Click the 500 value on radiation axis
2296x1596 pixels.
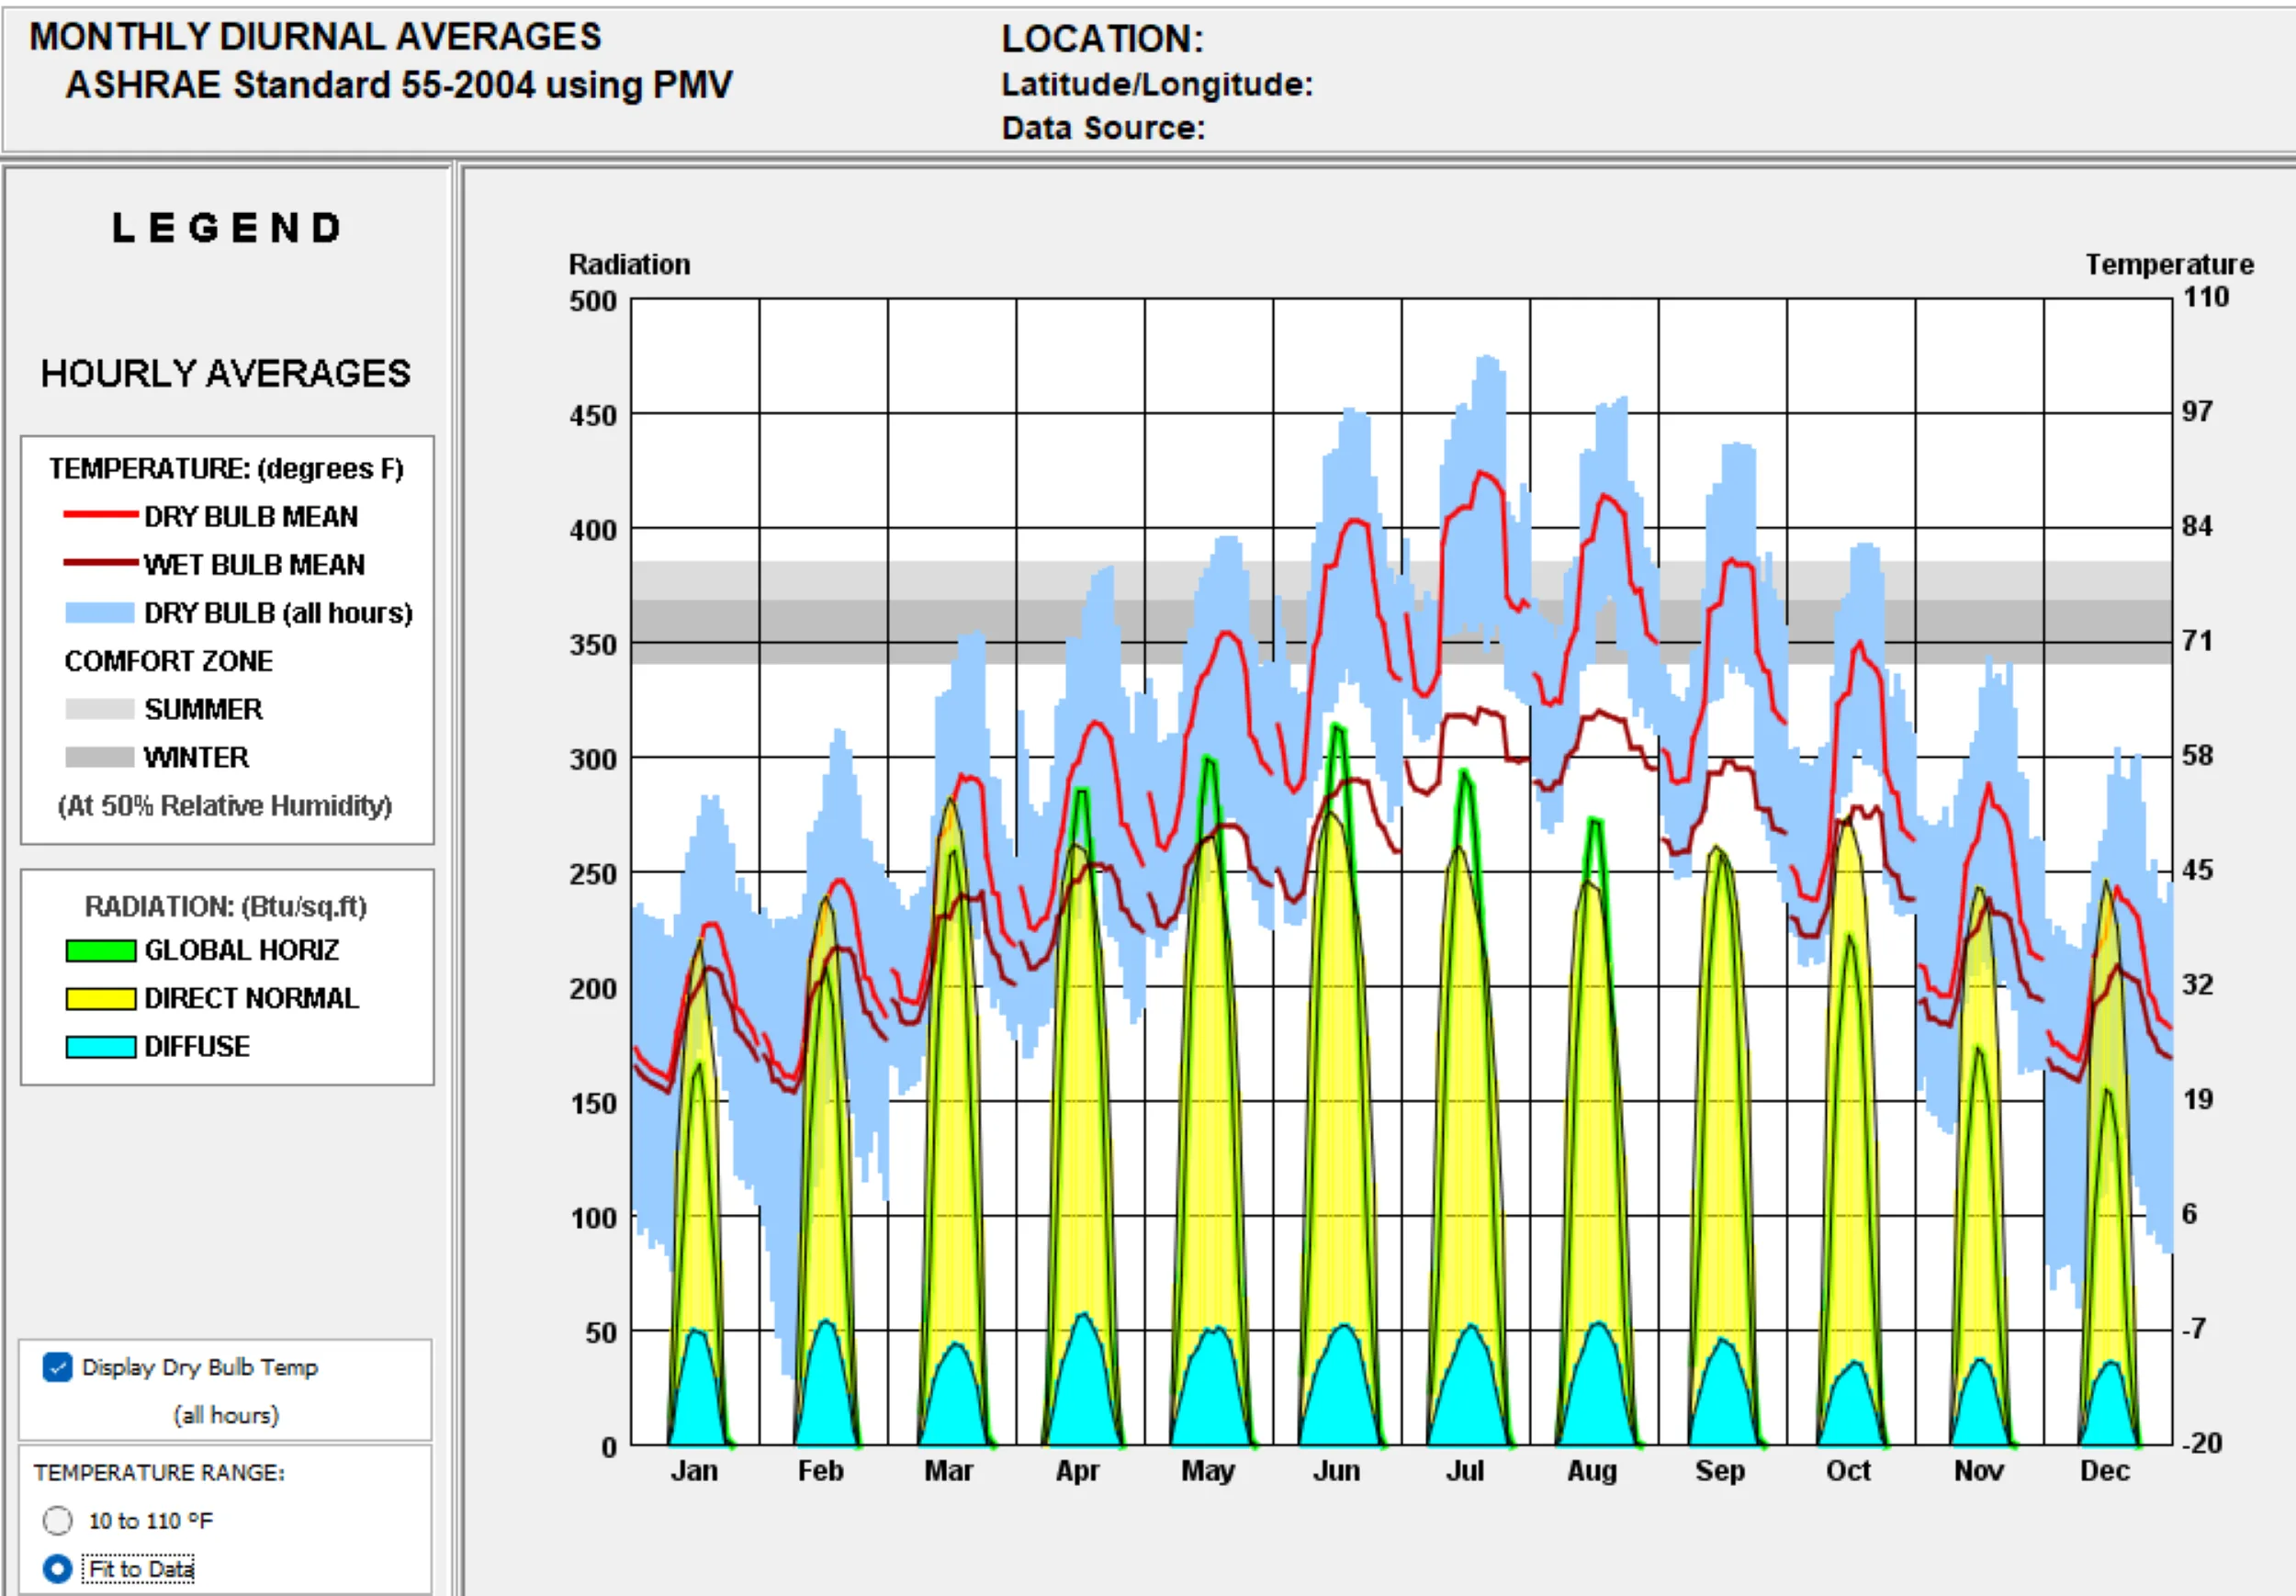[593, 301]
